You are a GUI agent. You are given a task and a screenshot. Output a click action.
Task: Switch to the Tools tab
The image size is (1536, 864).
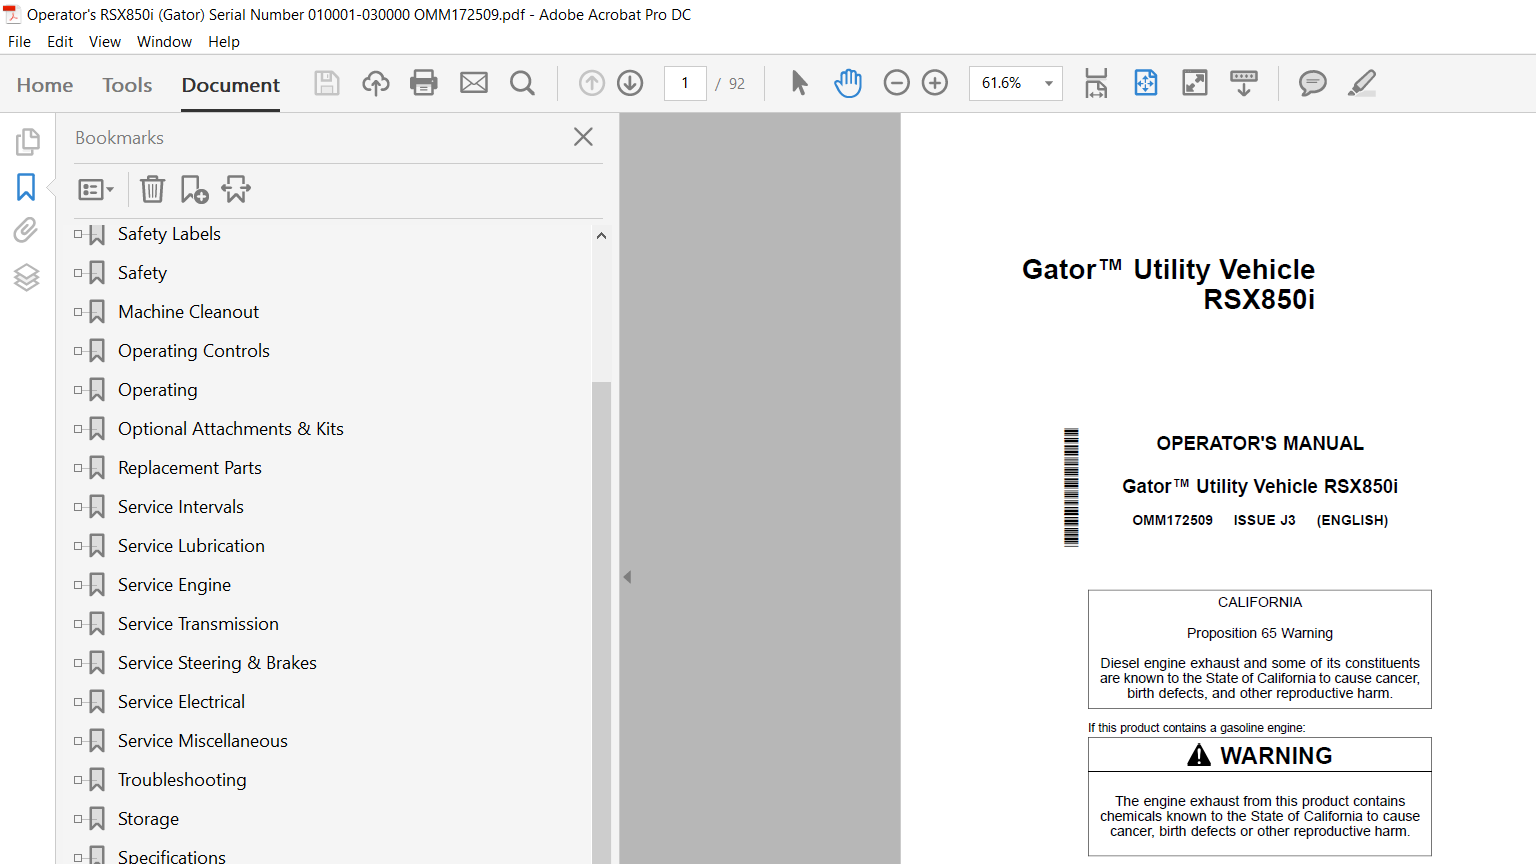(x=127, y=85)
